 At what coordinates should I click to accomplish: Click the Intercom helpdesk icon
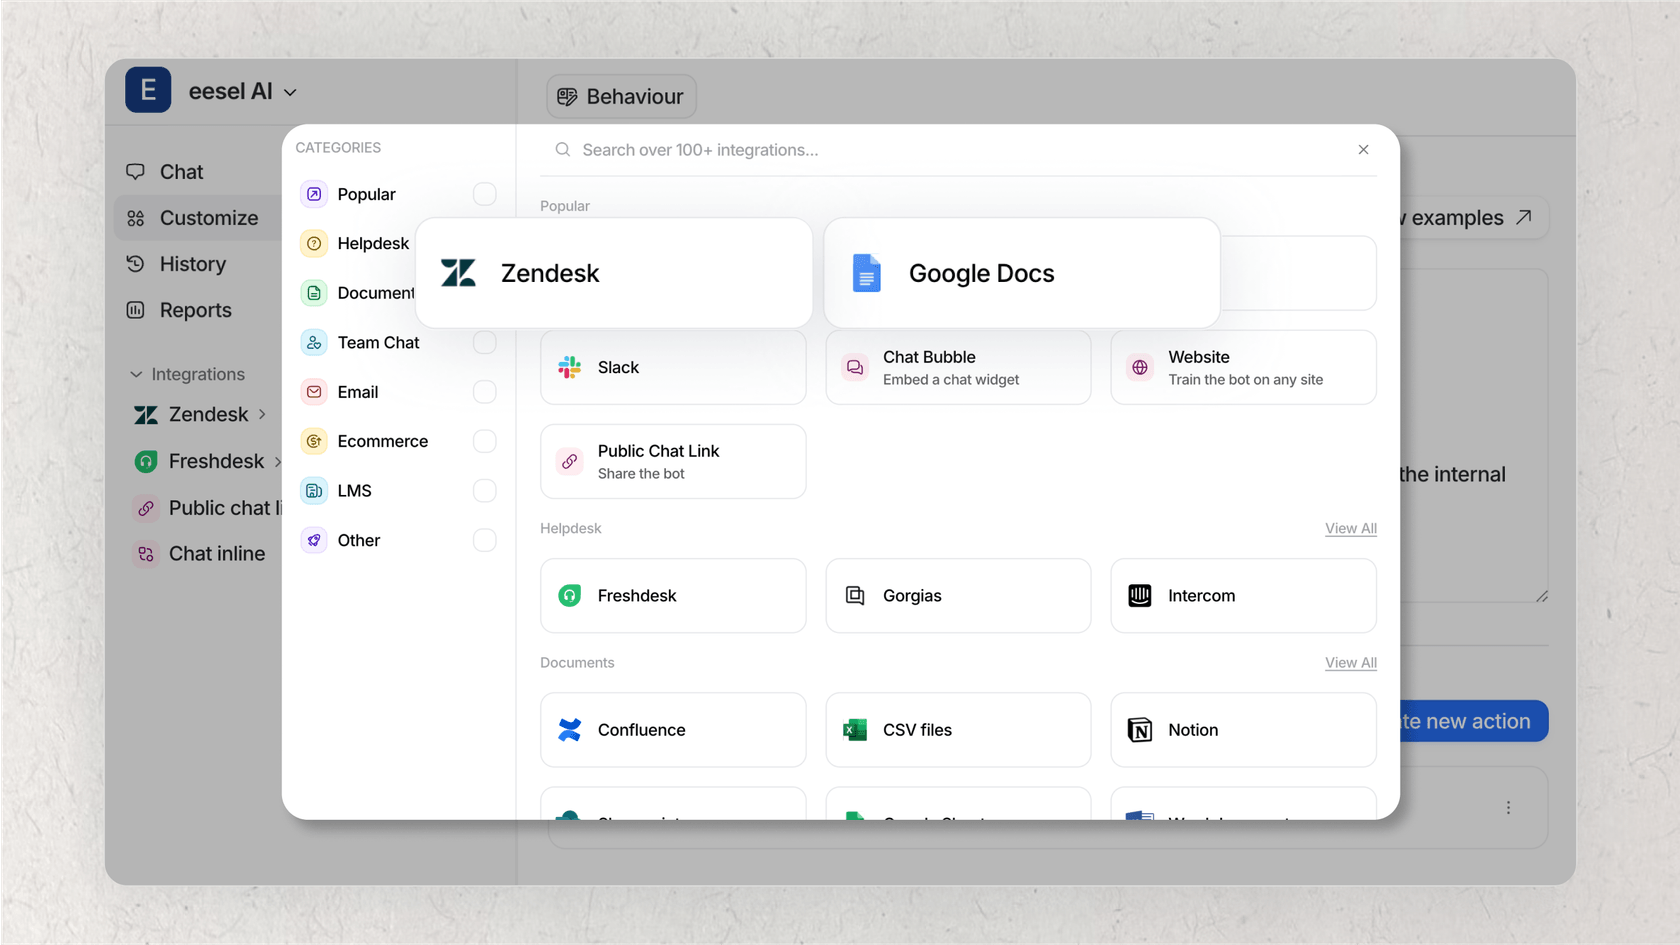point(1139,595)
